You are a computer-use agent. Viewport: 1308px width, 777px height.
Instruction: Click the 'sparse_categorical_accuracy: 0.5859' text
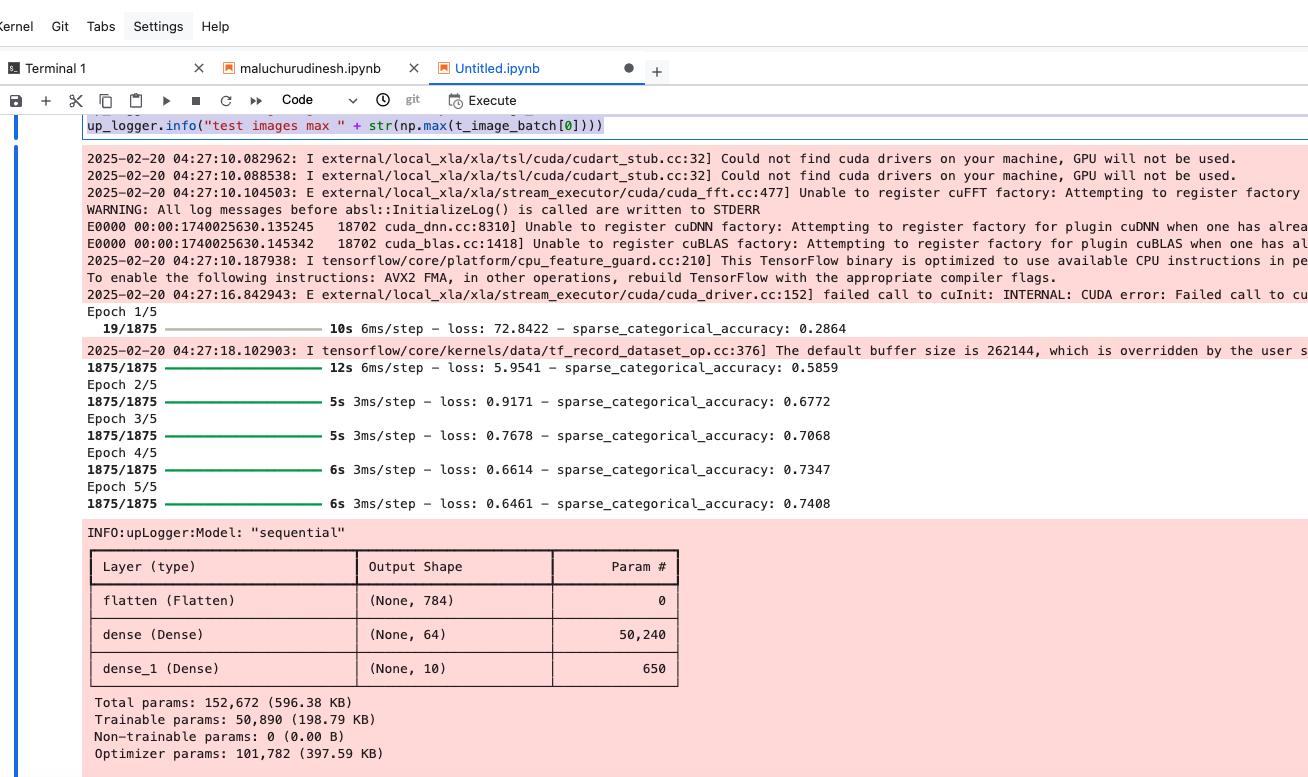click(701, 368)
